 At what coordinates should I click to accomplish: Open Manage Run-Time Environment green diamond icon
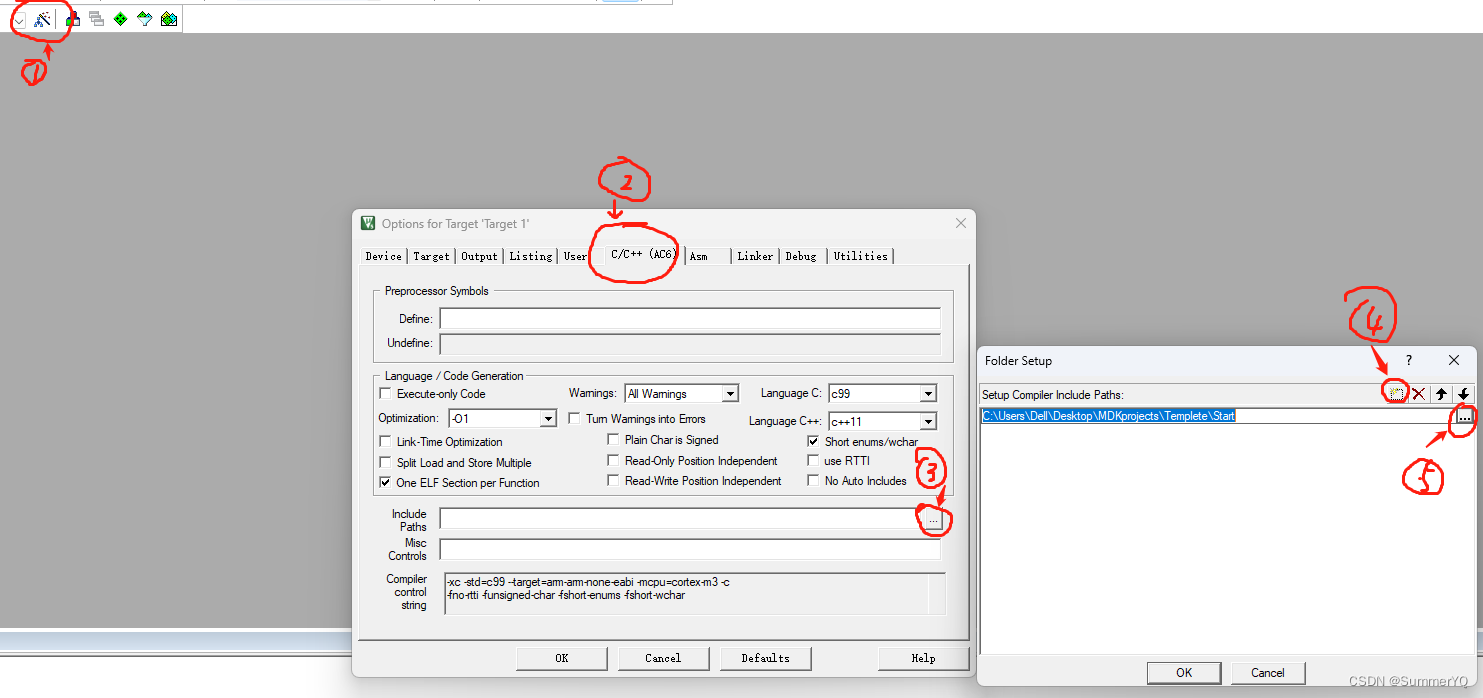pos(121,19)
